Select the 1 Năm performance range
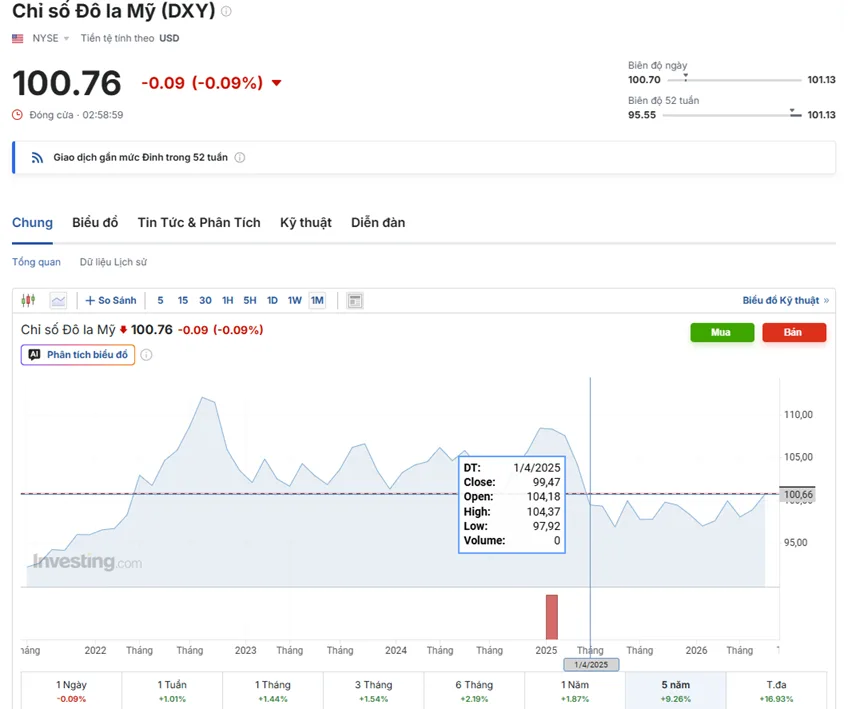Viewport: 848px width, 709px height. pos(575,691)
